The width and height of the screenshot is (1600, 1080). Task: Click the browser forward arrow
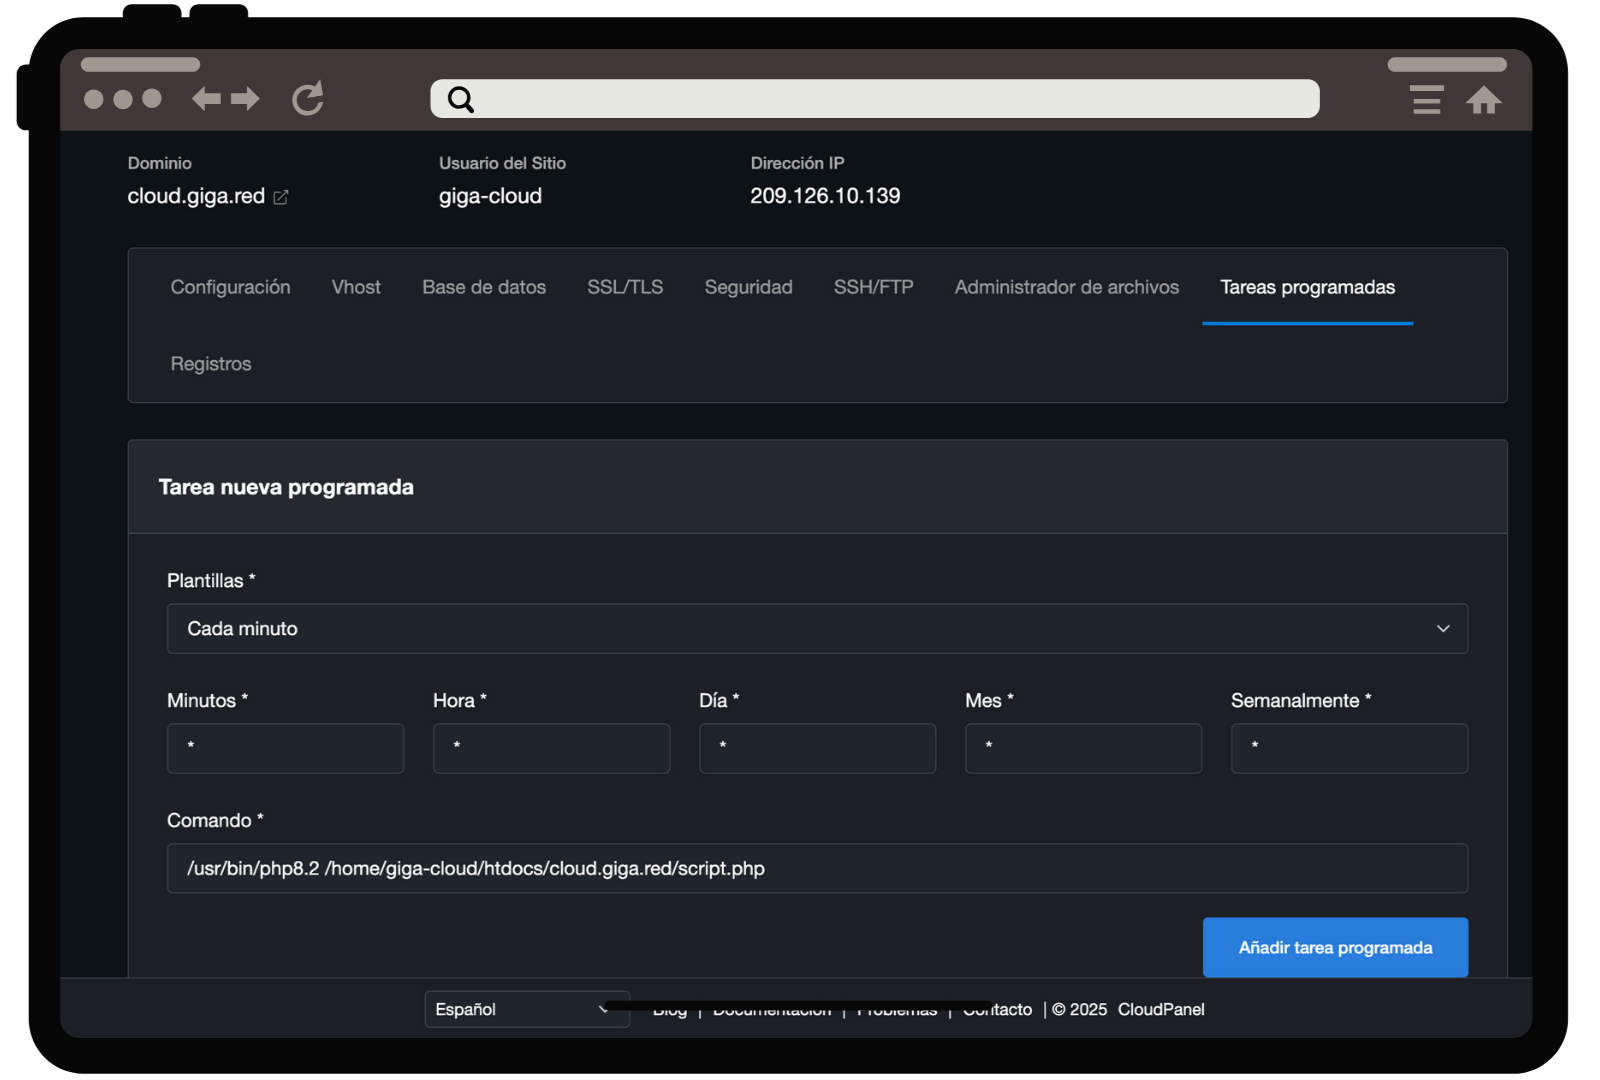[x=245, y=98]
